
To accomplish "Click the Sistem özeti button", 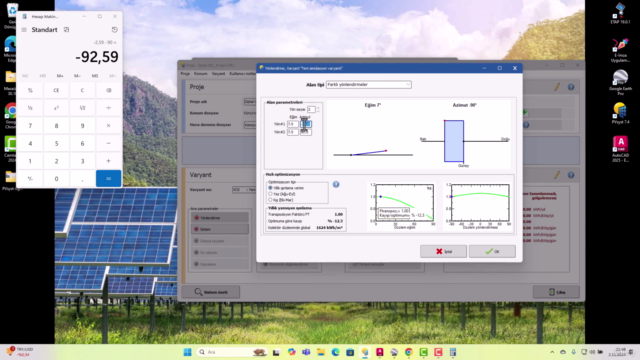I will click(x=211, y=292).
